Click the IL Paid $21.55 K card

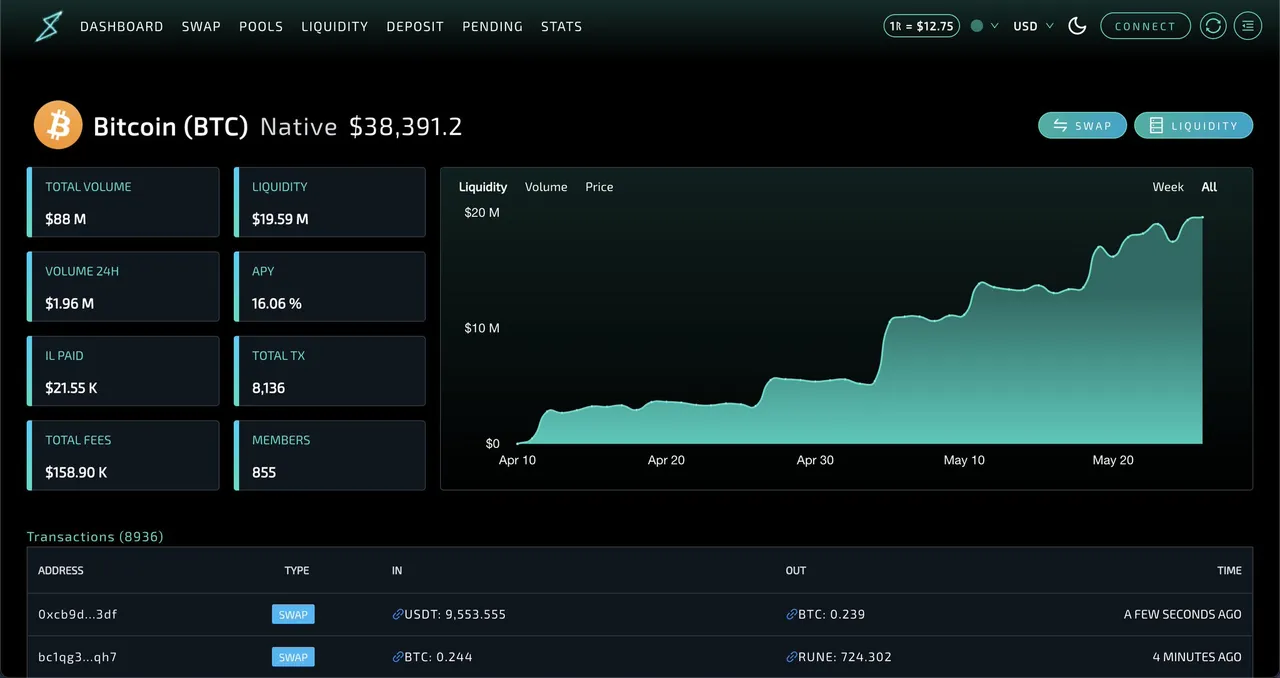tap(123, 371)
